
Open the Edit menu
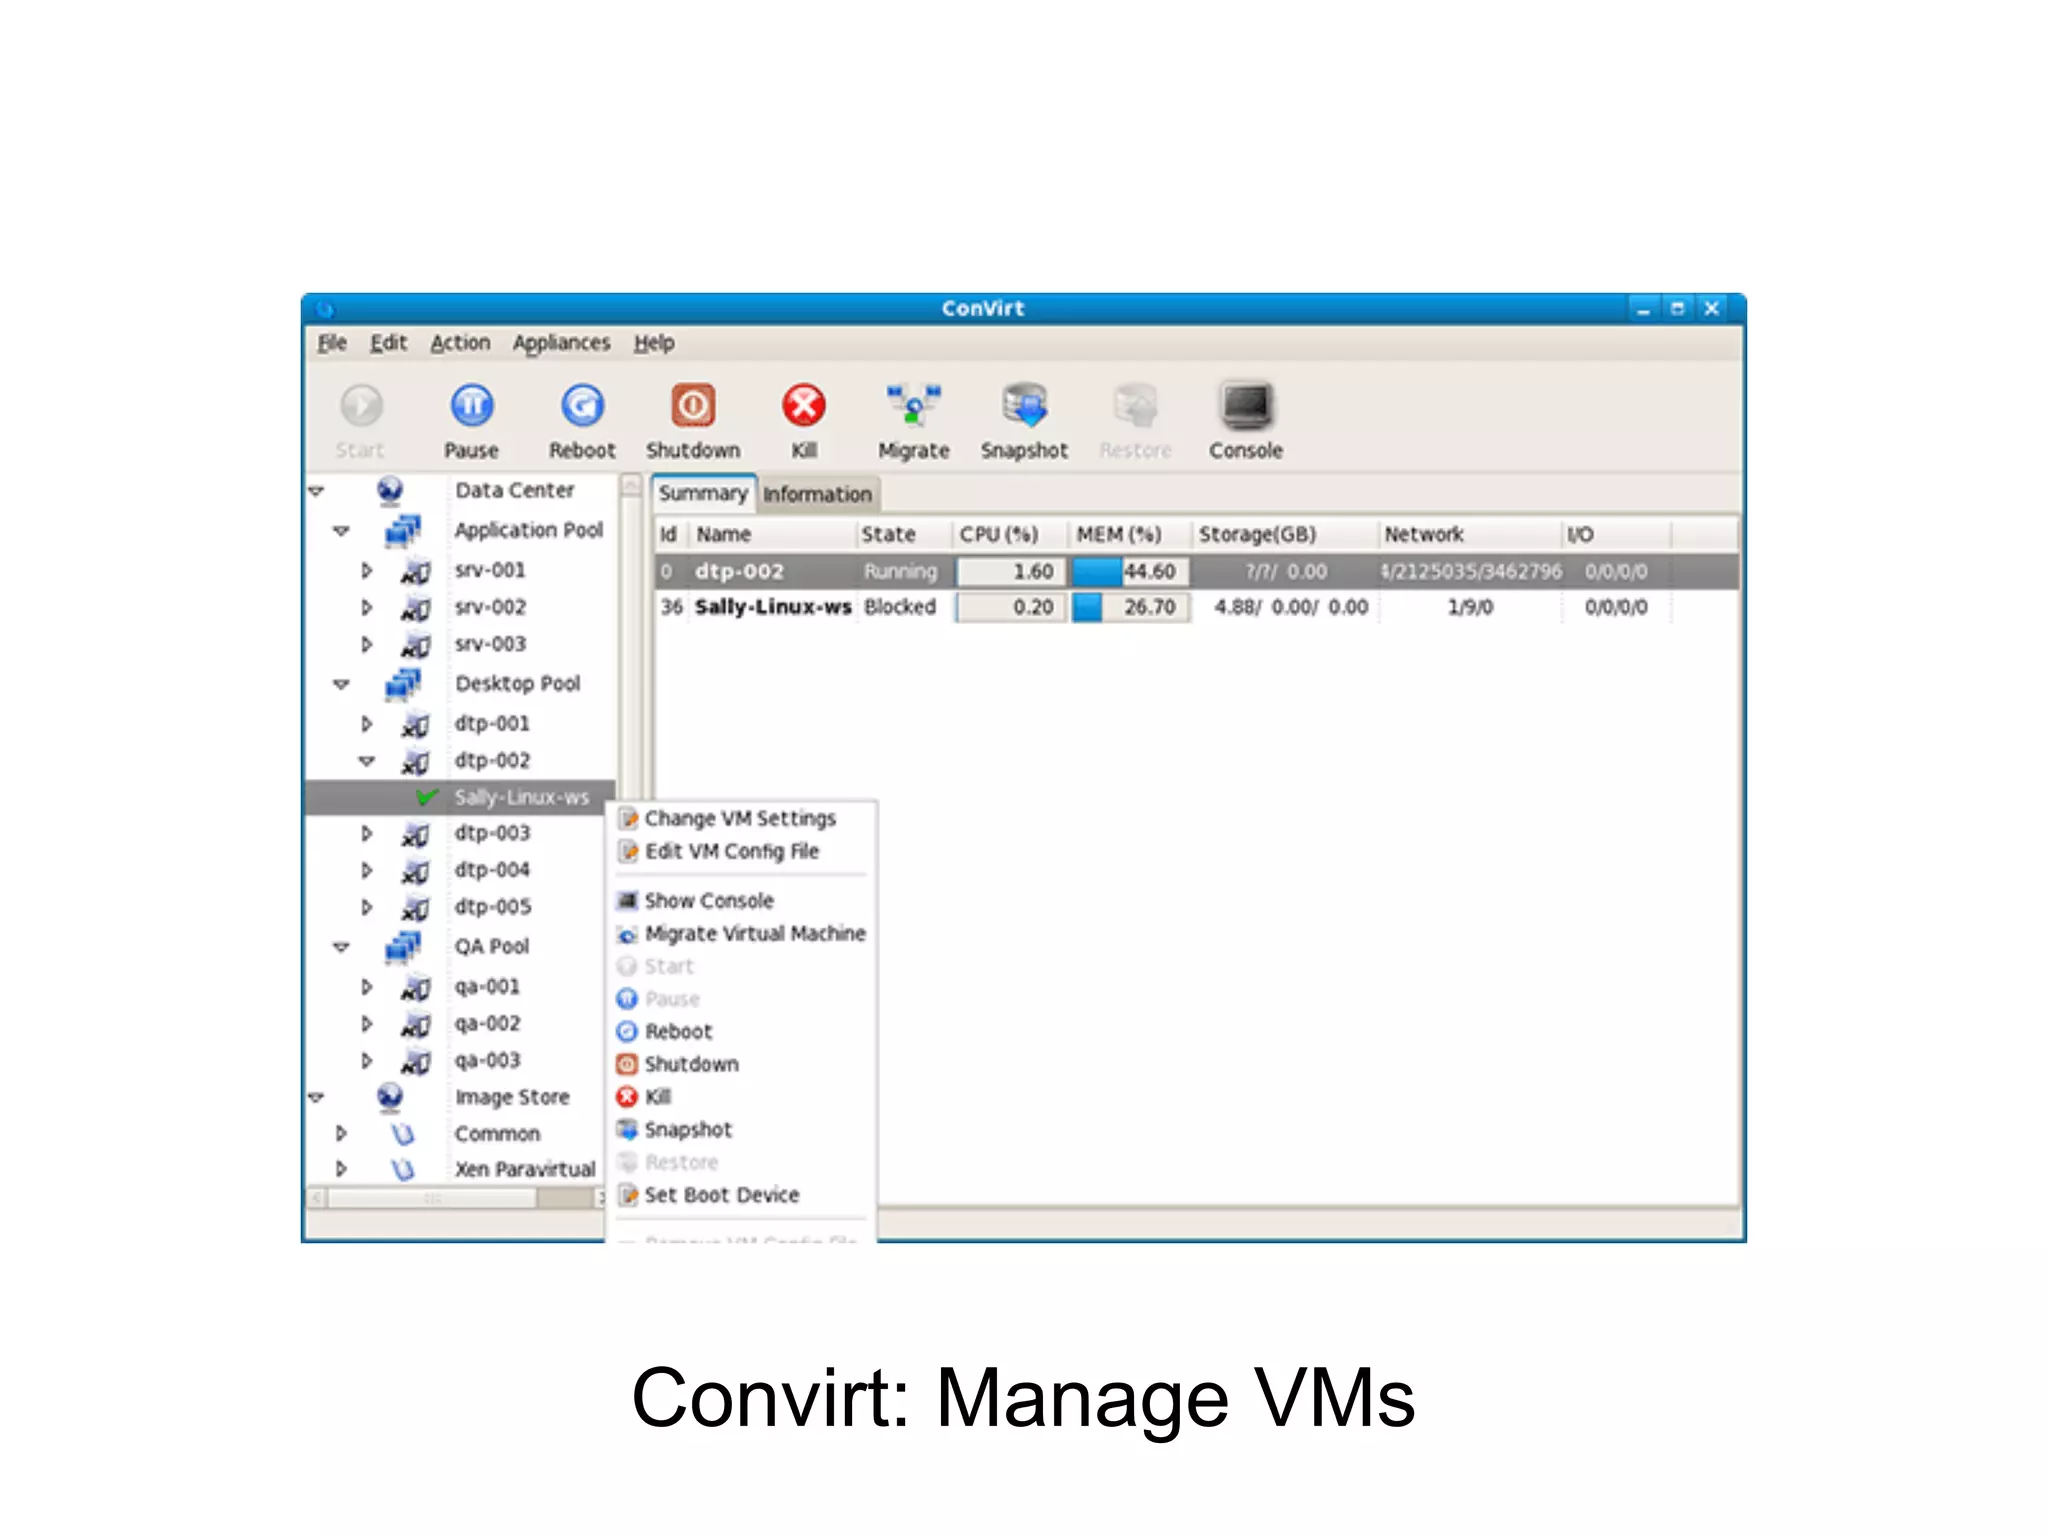[x=388, y=343]
